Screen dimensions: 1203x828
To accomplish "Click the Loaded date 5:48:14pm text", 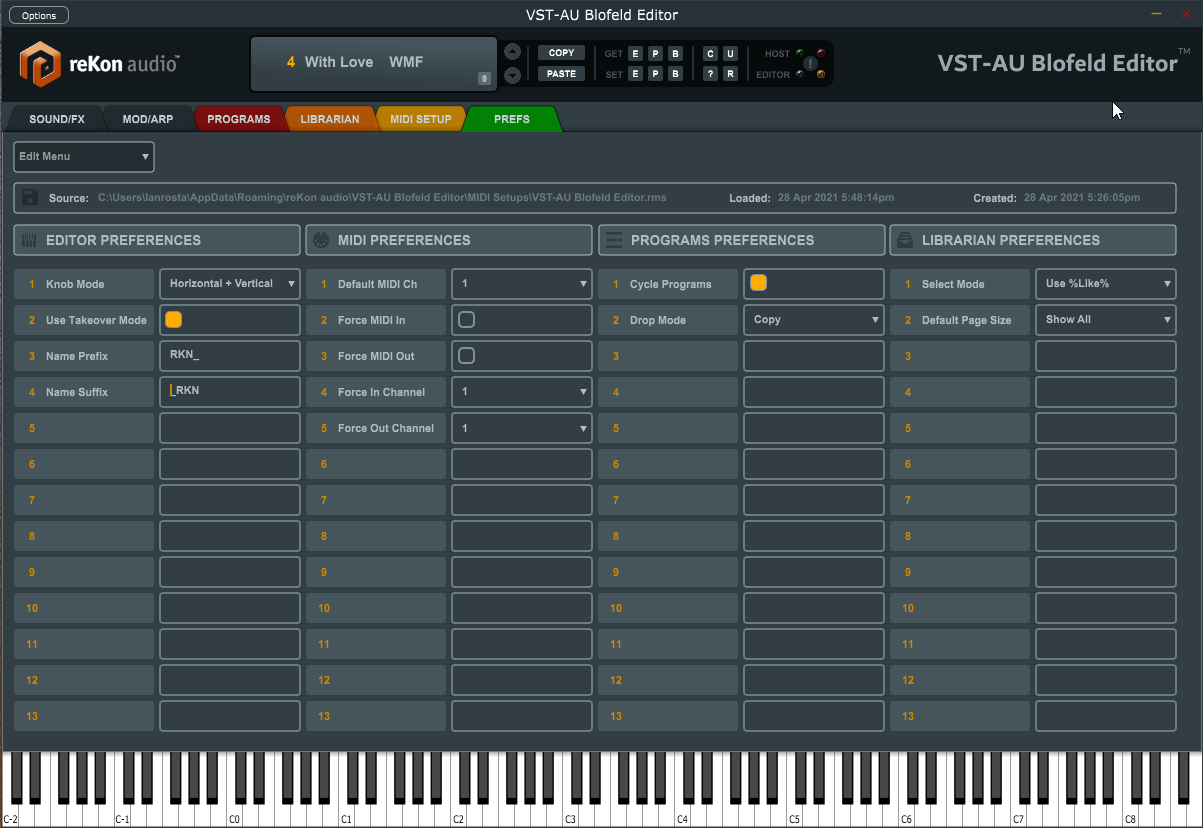I will (x=836, y=198).
